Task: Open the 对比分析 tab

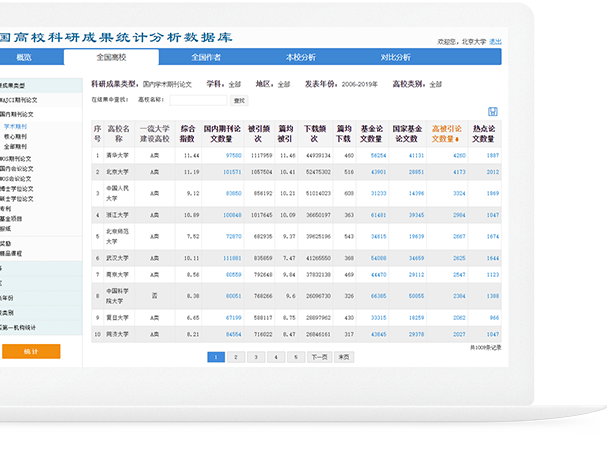Action: pyautogui.click(x=395, y=57)
